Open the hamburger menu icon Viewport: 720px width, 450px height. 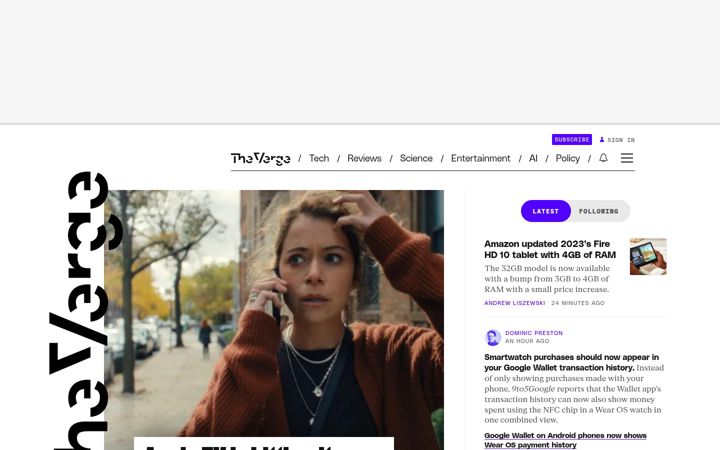[x=627, y=158]
